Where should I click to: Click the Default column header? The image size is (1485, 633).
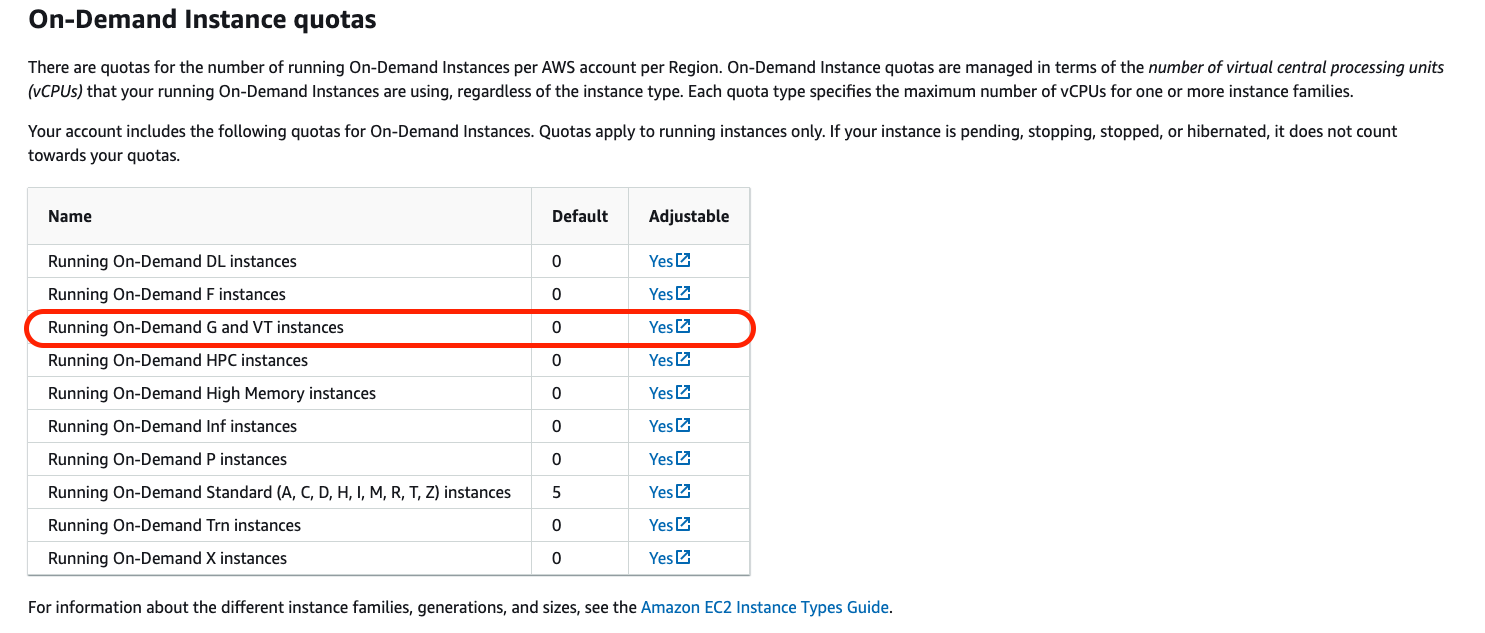(580, 216)
